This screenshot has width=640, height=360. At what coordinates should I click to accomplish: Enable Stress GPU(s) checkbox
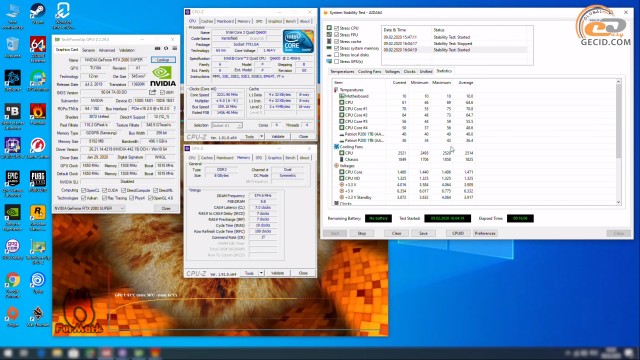click(337, 61)
